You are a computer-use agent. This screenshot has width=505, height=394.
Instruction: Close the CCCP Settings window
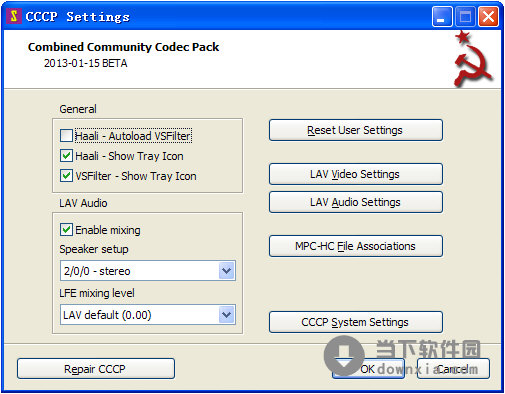tap(489, 16)
